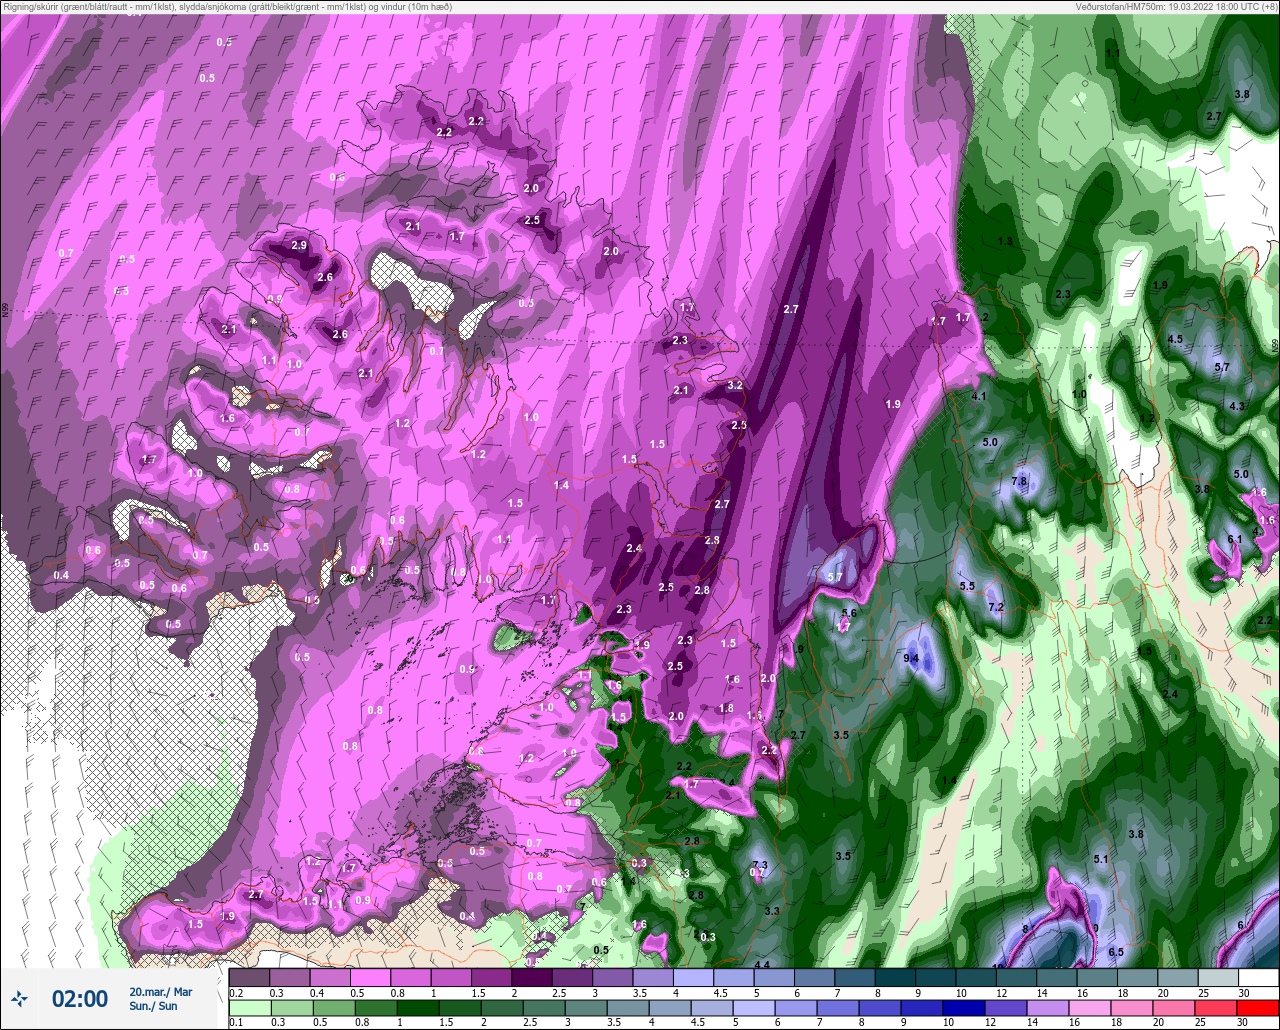Screen dimensions: 1280x1030
Task: Click the 5.1 precipitation value at lower right
Action: click(1101, 859)
